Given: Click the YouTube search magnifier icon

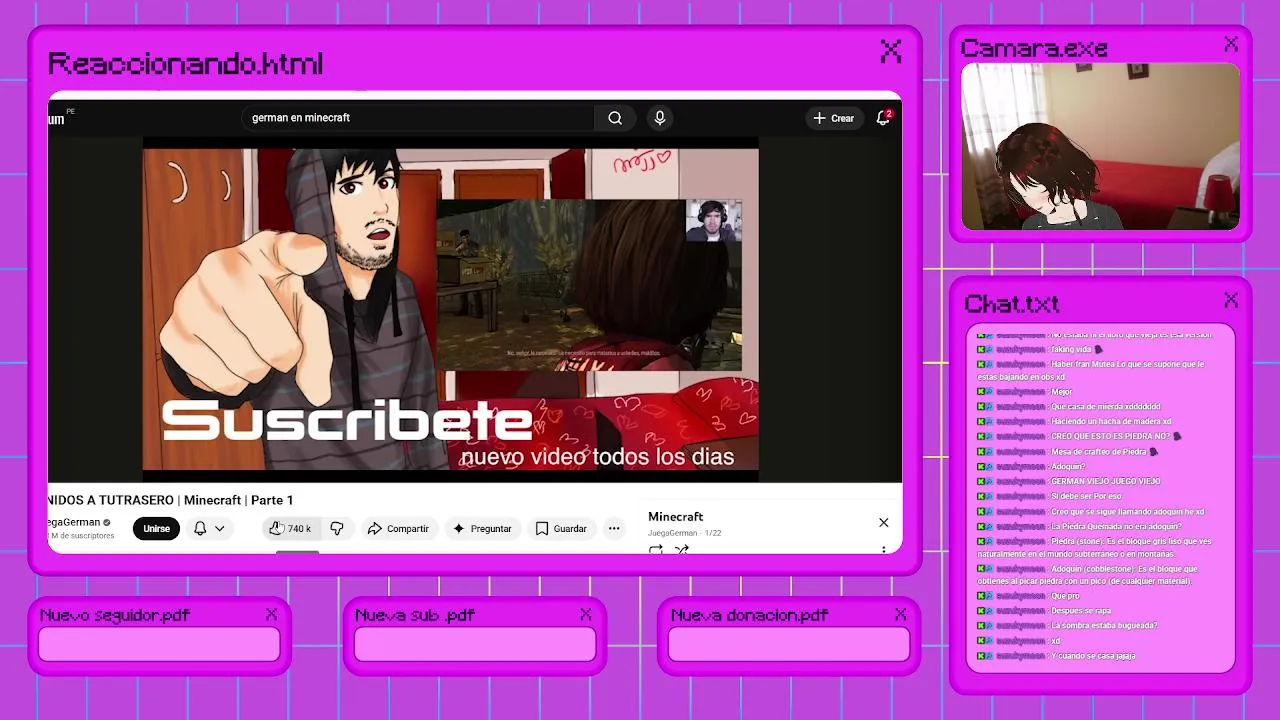Looking at the screenshot, I should pos(615,118).
